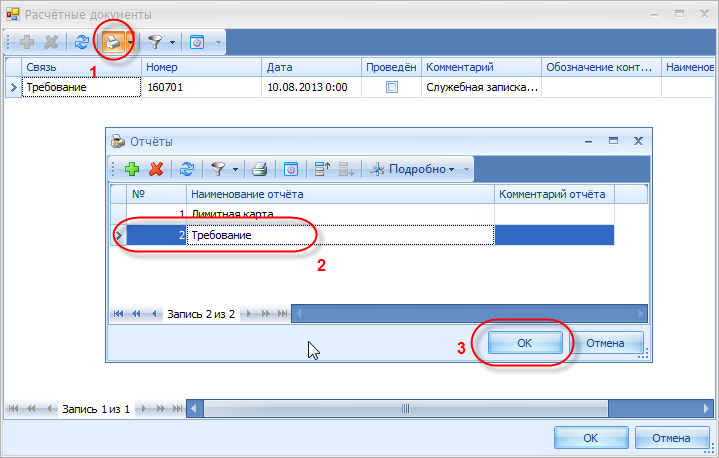The height and width of the screenshot is (458, 719).
Task: Refresh the Отчёты list
Action: coord(187,169)
